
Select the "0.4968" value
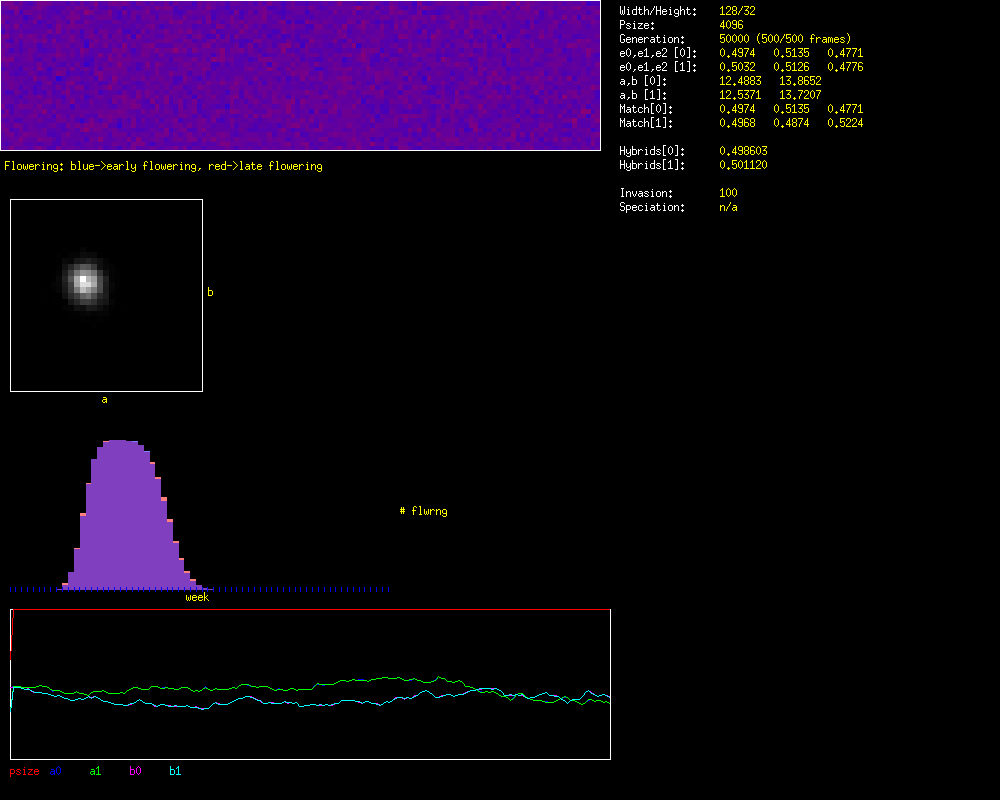(x=737, y=124)
